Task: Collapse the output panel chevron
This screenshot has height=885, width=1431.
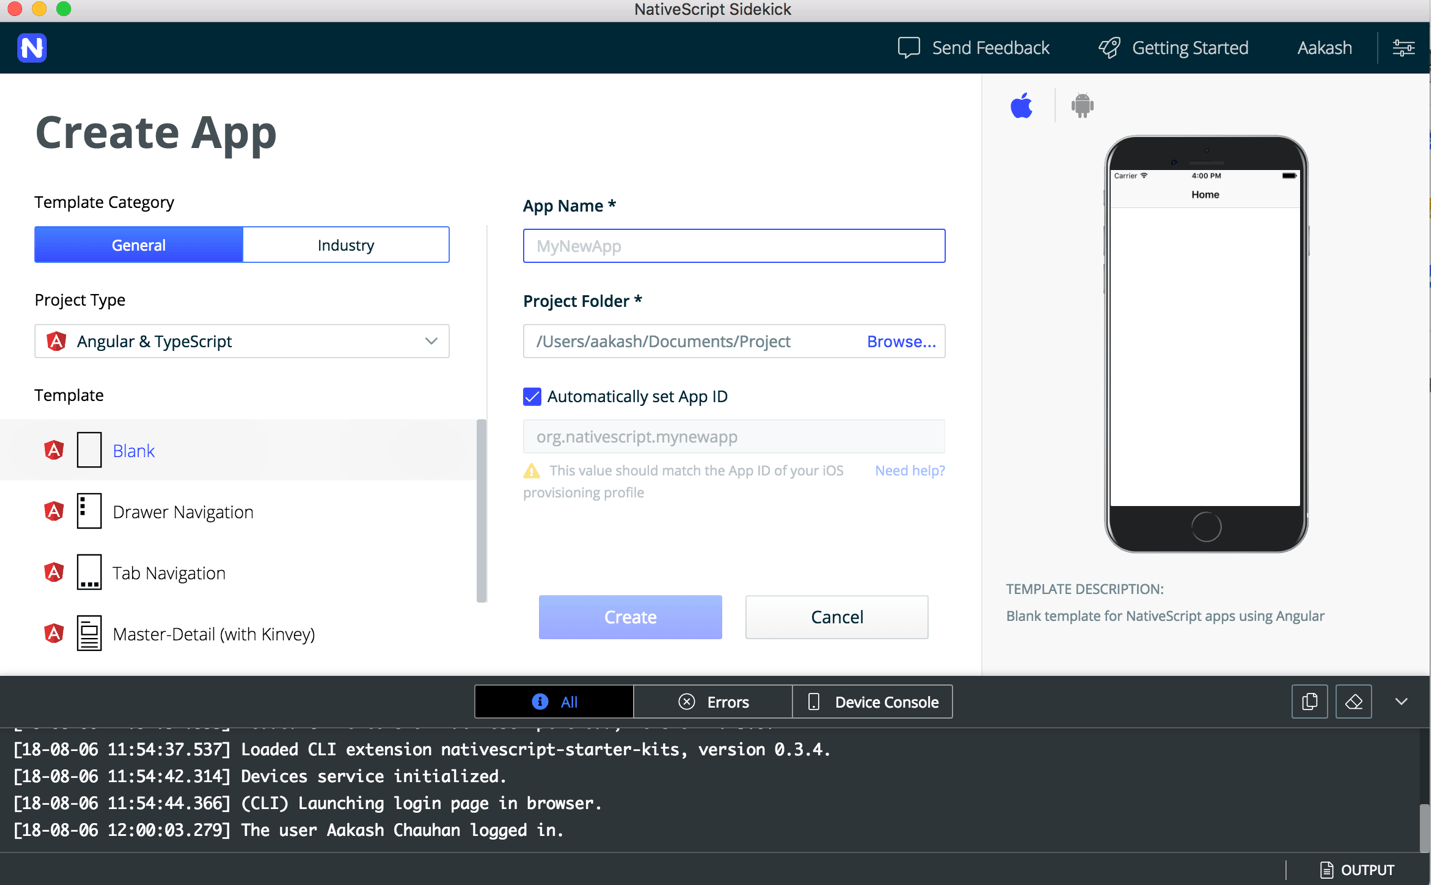Action: tap(1401, 702)
